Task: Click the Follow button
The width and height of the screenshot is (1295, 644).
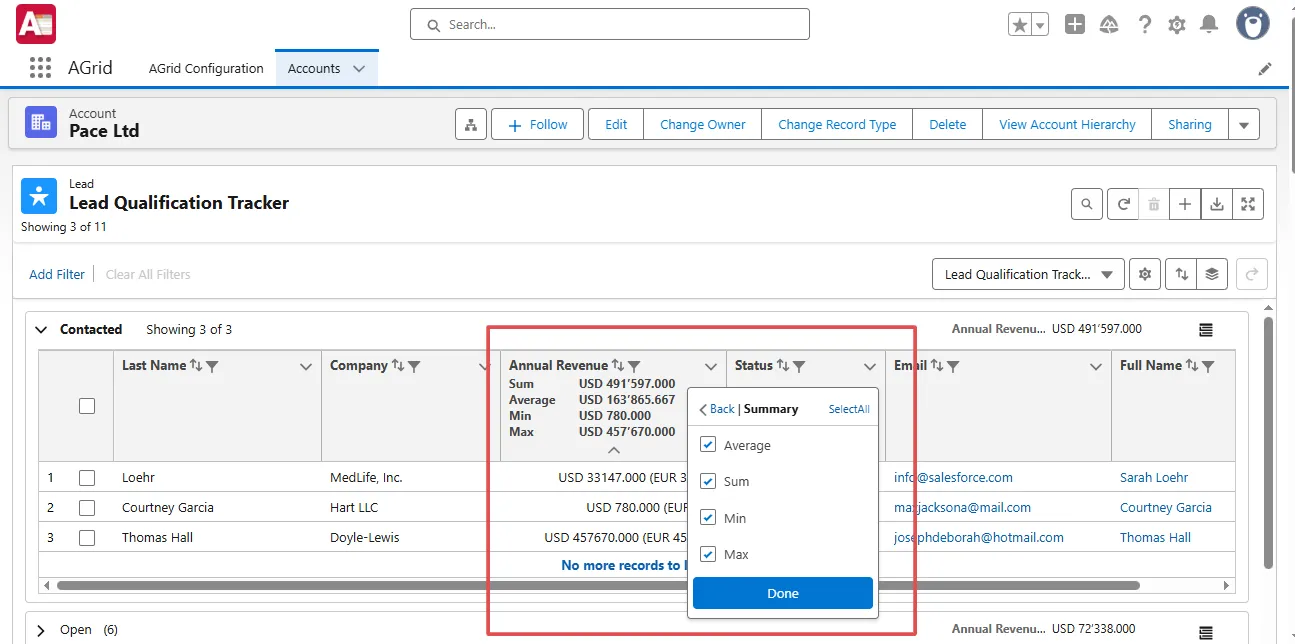Action: click(x=538, y=125)
